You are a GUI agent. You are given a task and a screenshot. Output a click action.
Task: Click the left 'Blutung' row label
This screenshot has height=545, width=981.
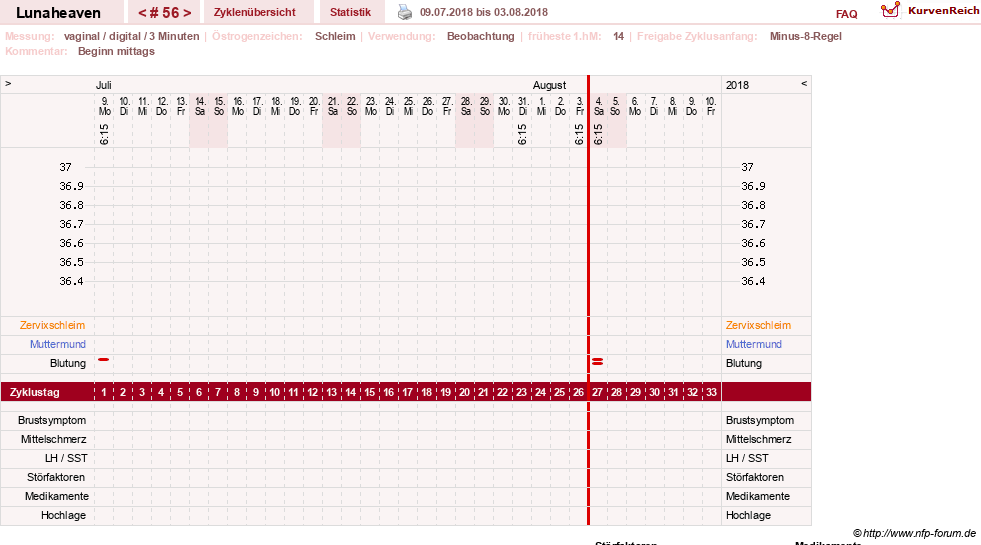(68, 363)
